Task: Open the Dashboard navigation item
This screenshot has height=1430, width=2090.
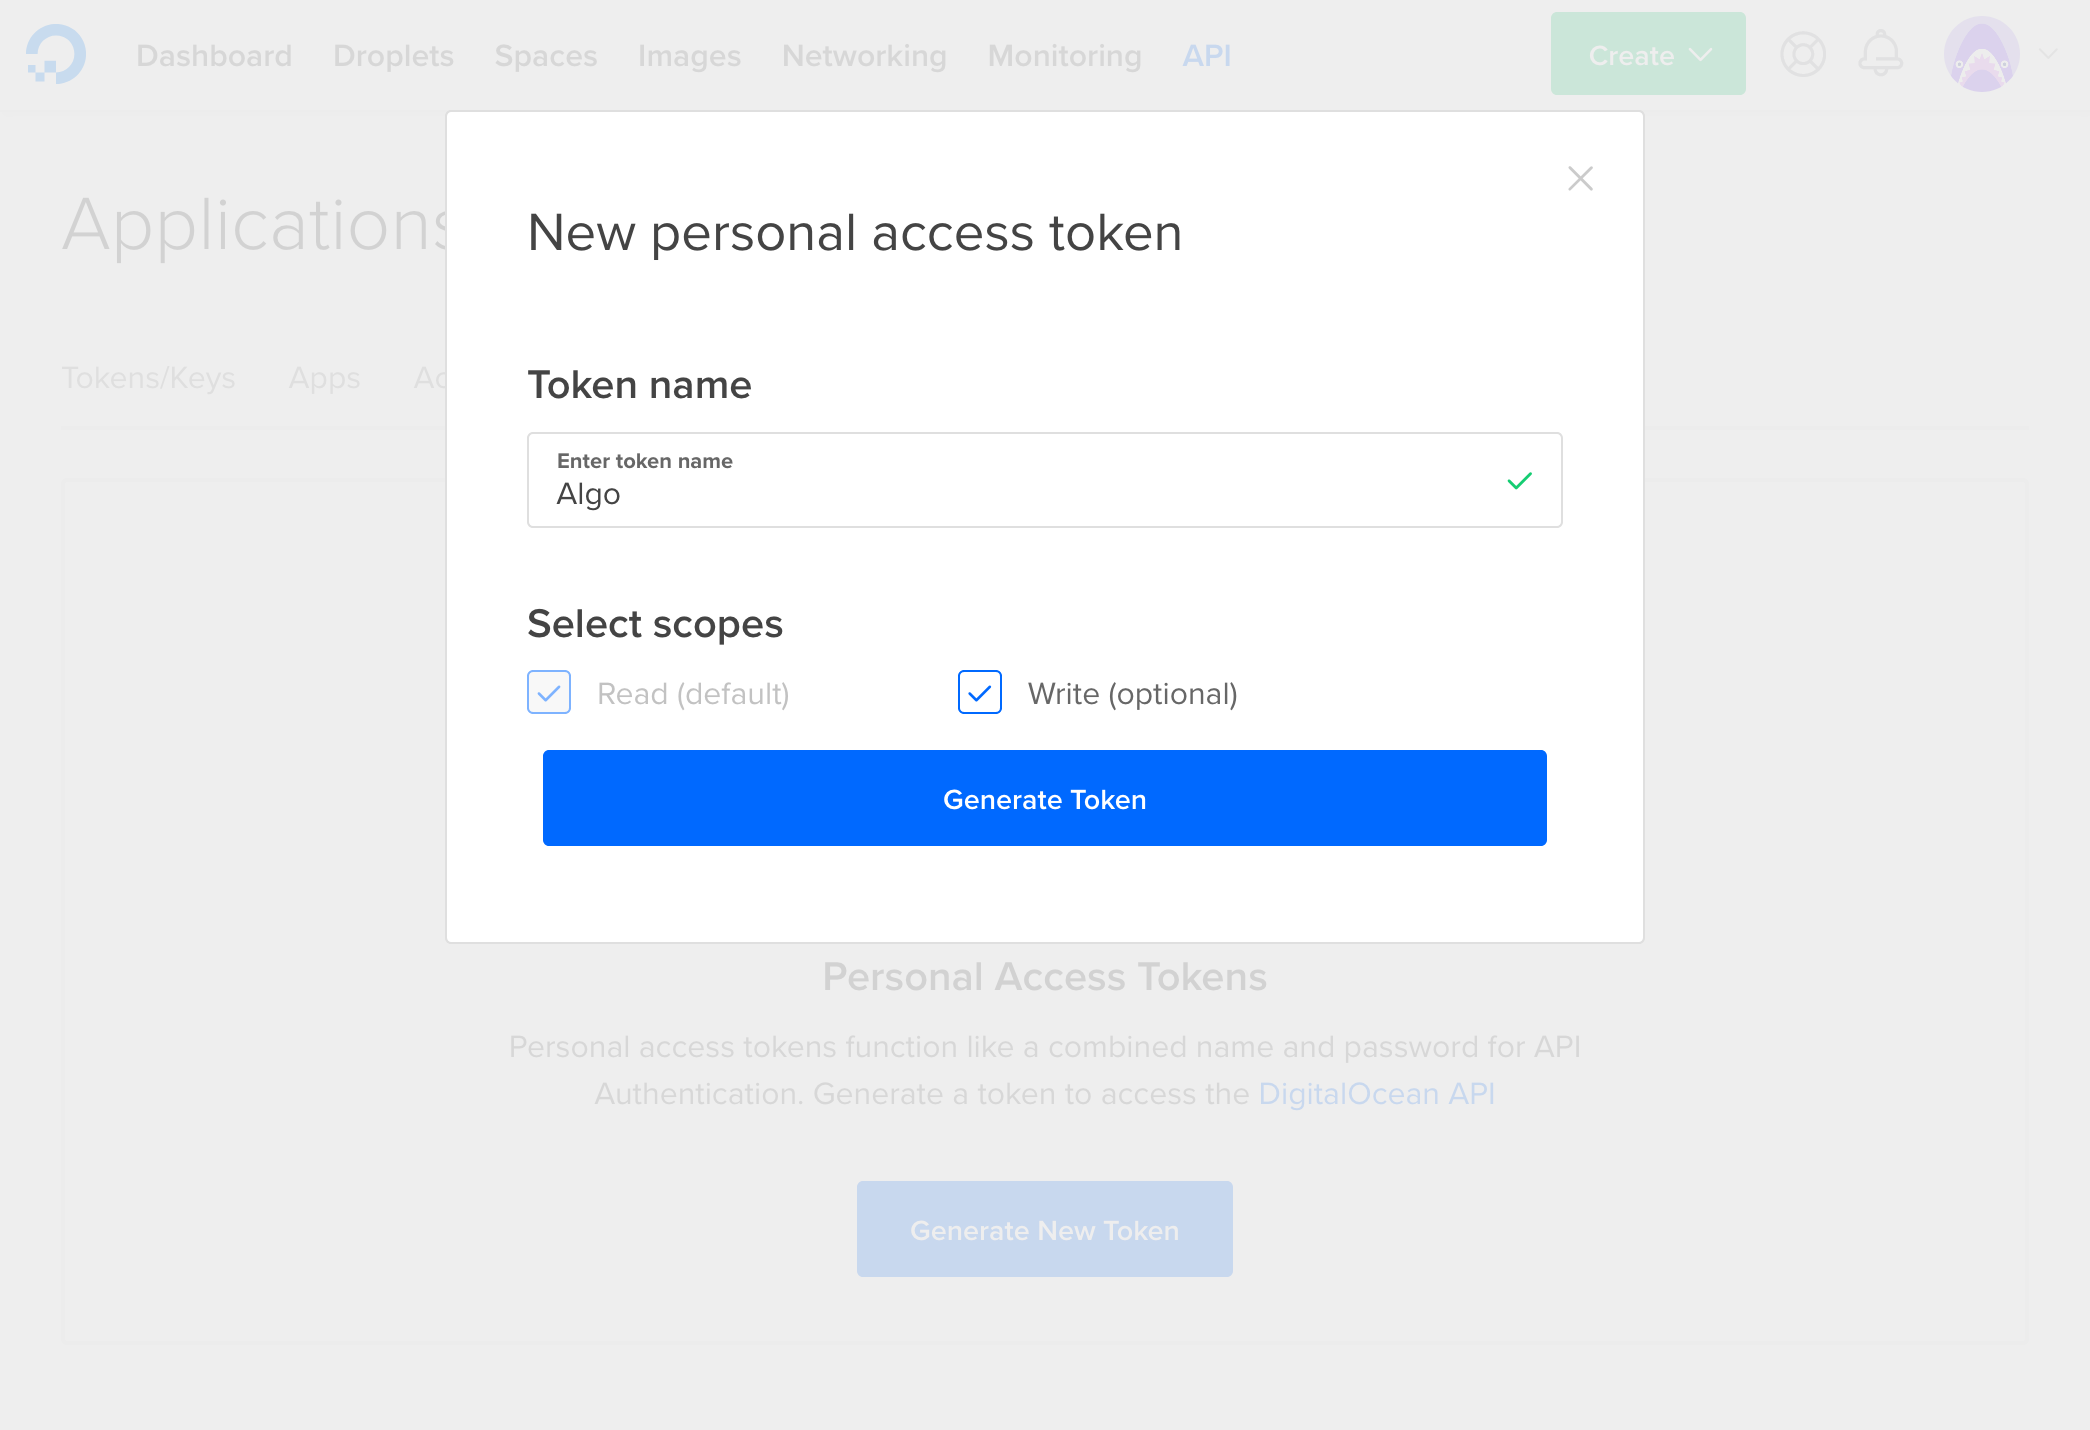Action: tap(213, 56)
